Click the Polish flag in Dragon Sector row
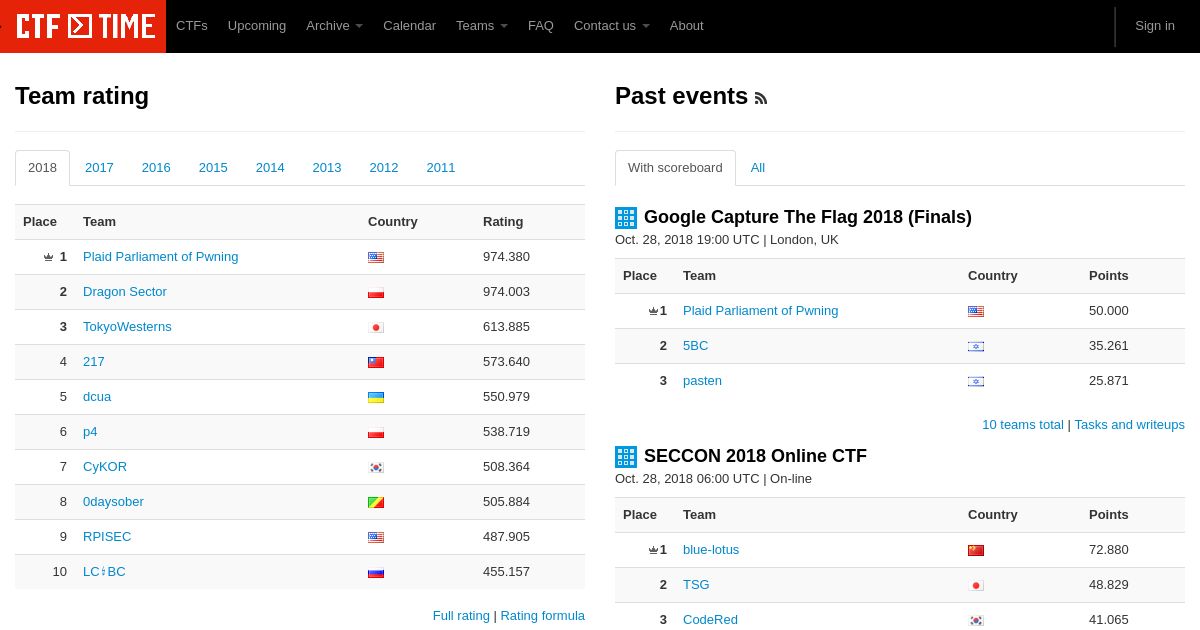 (x=376, y=292)
